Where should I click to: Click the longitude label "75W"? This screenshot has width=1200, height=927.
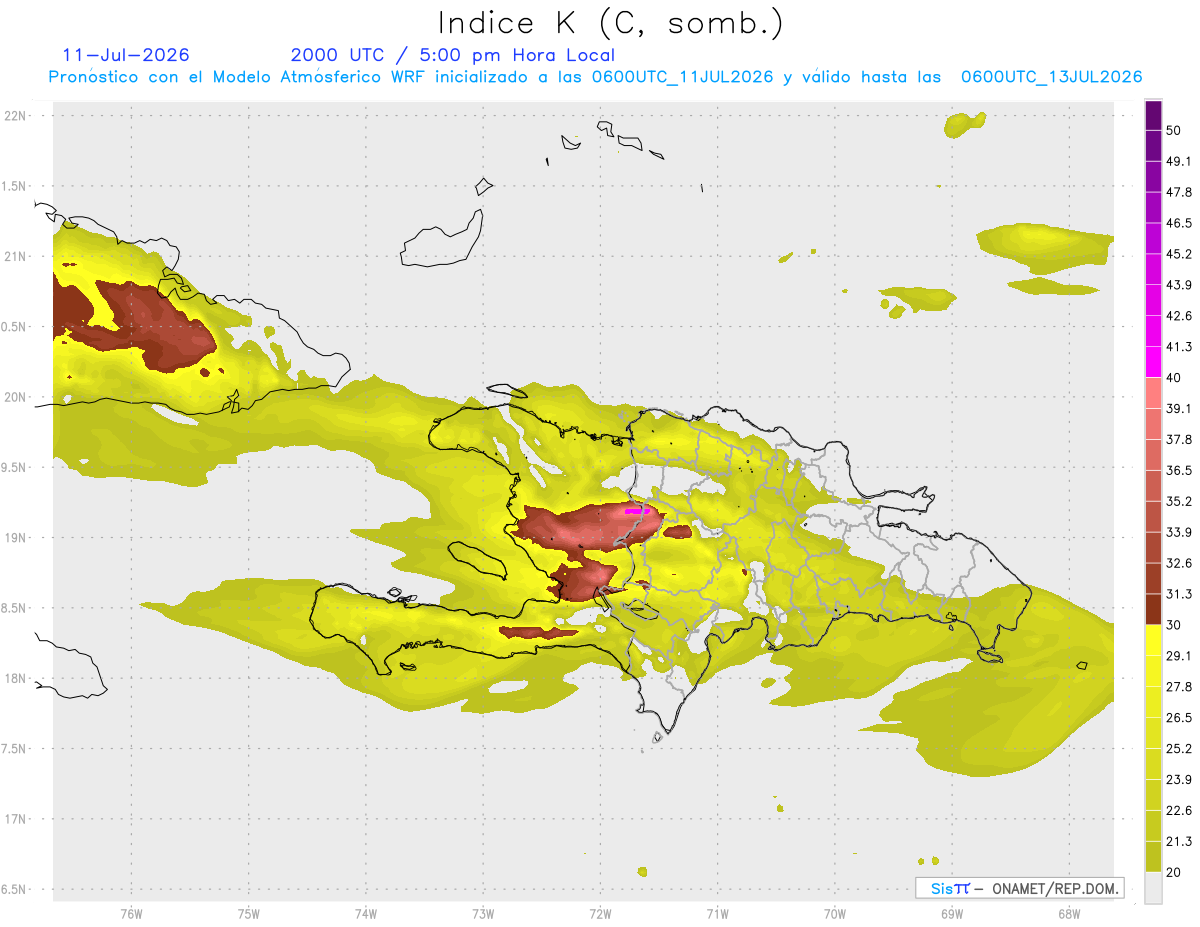click(x=249, y=913)
